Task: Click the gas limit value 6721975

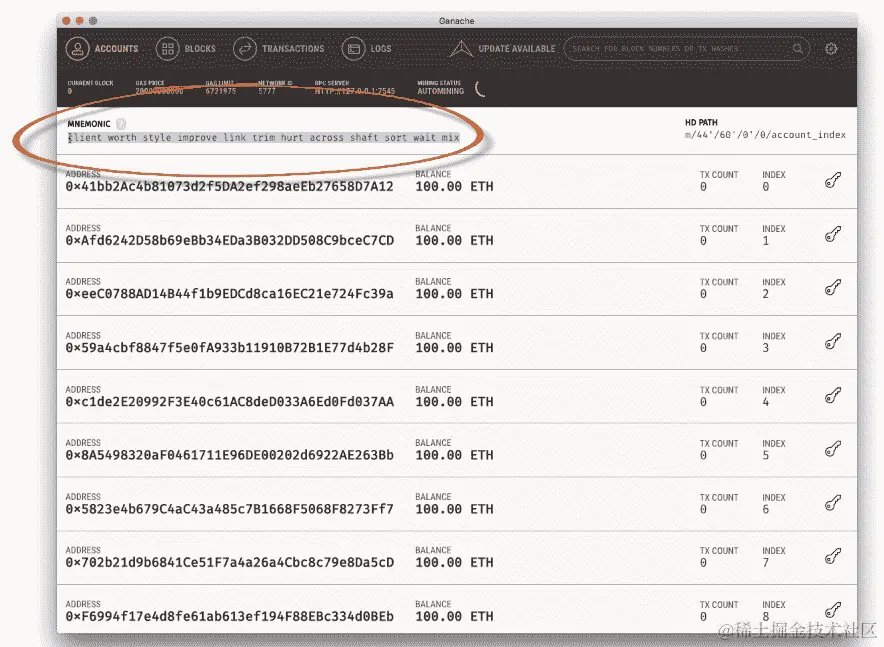Action: tap(220, 91)
